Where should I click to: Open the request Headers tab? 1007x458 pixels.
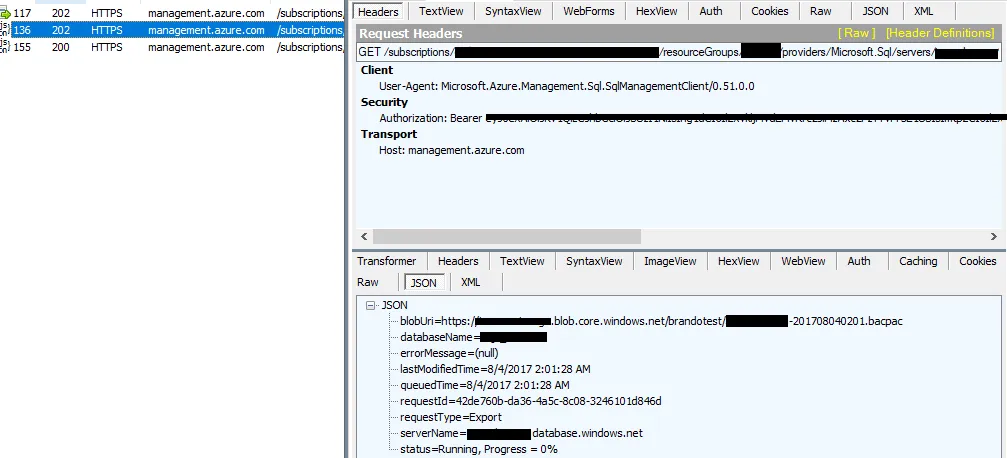click(378, 11)
